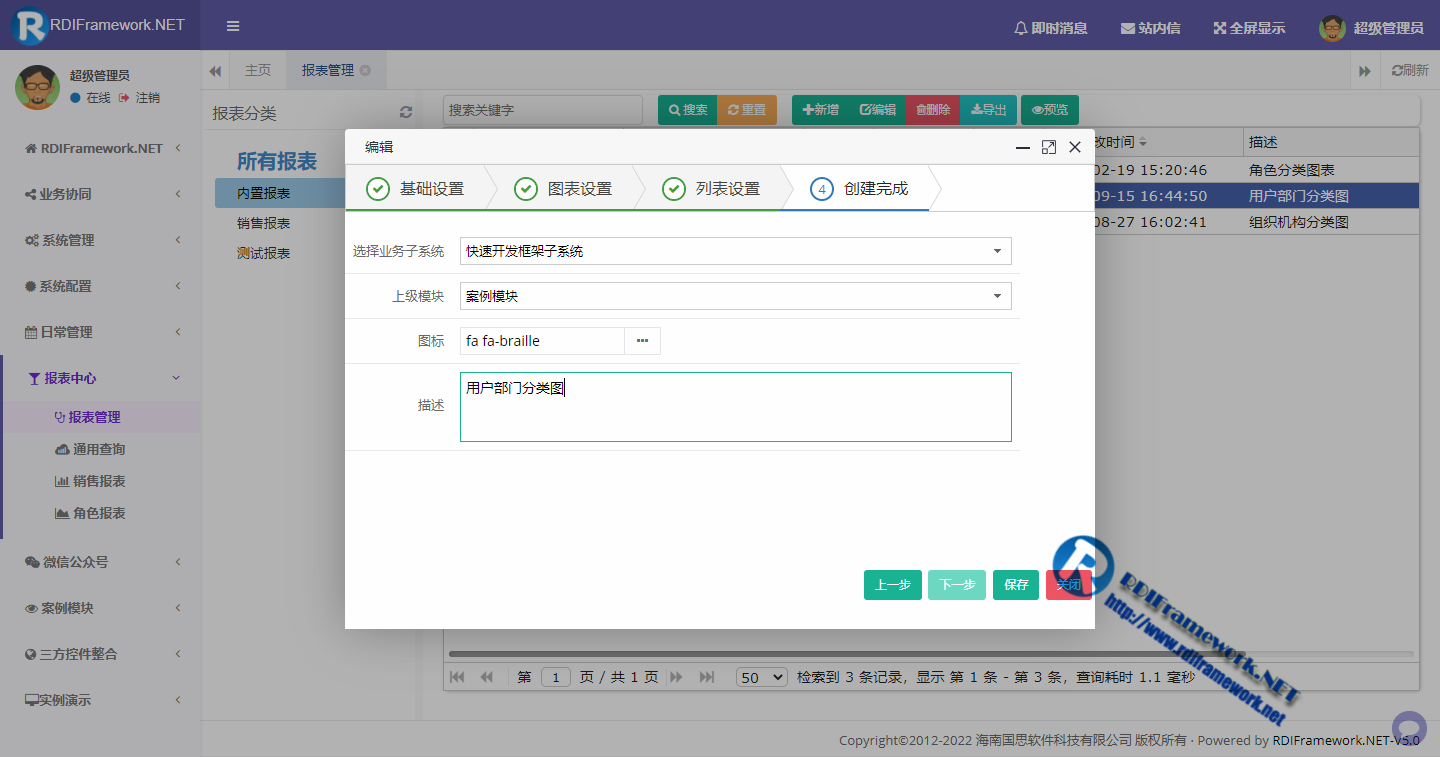The height and width of the screenshot is (757, 1440).
Task: Click the RDIFramework.NET logo
Action: coord(100,25)
